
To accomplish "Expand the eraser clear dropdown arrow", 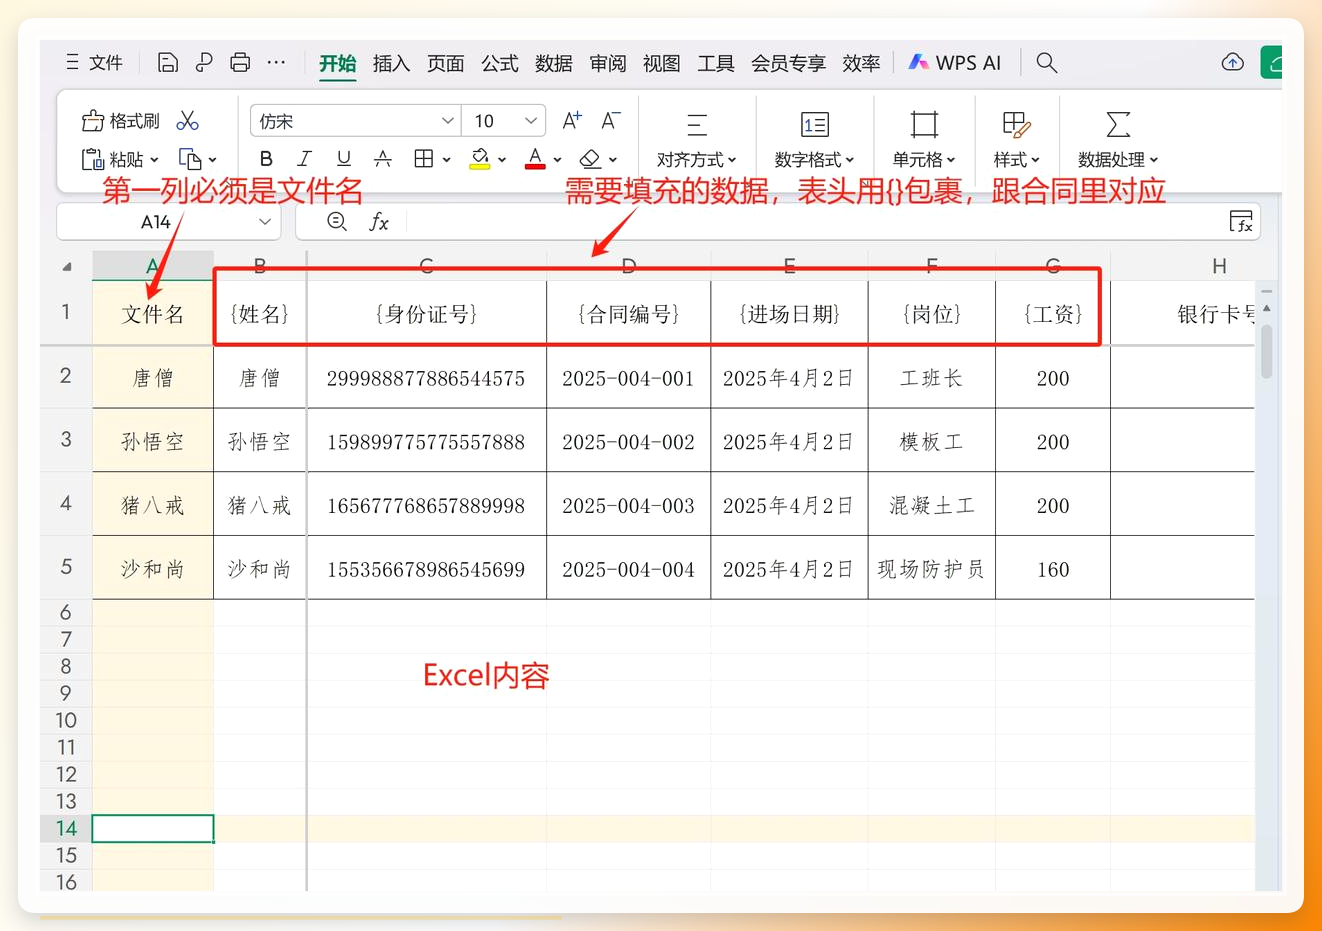I will pos(612,160).
